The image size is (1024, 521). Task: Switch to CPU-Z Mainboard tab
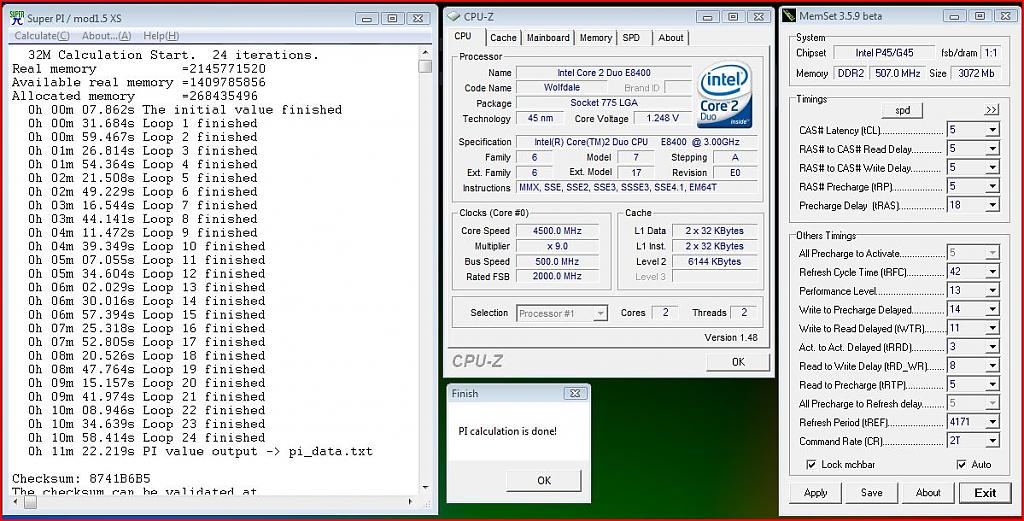coord(548,38)
